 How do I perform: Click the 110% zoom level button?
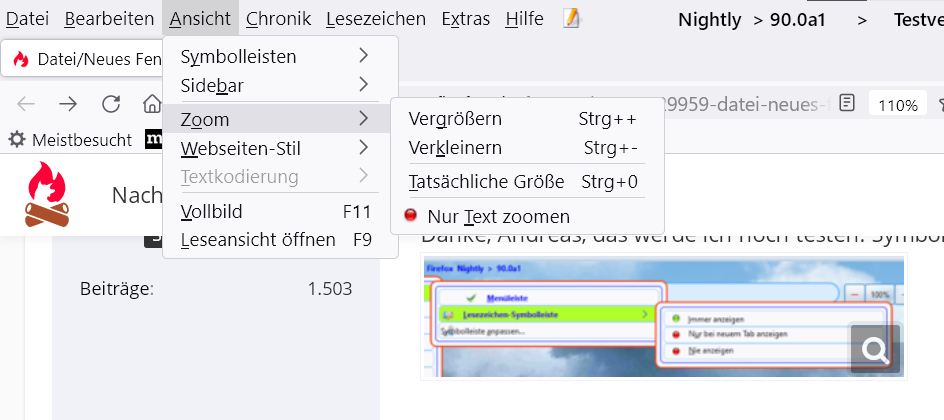point(897,104)
